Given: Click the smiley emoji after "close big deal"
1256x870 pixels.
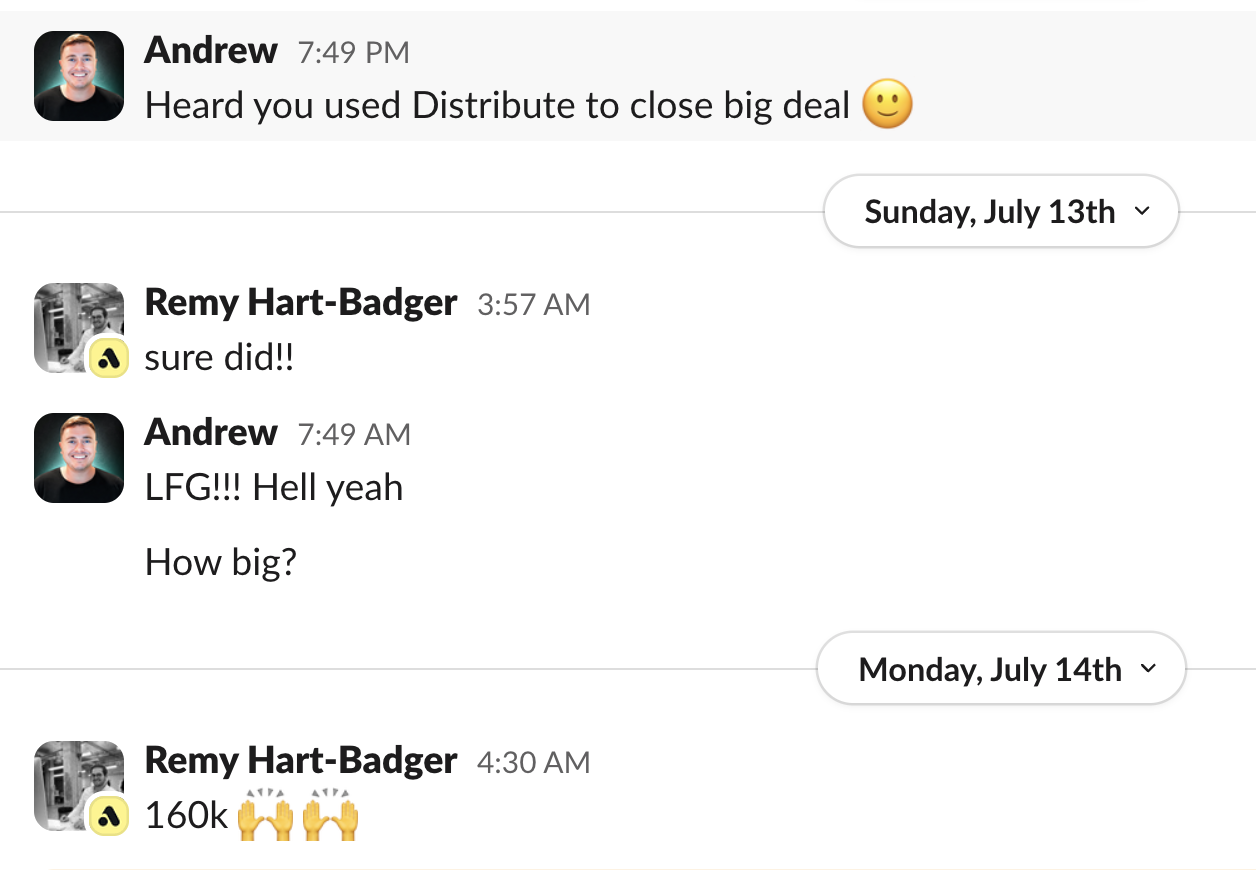Looking at the screenshot, I should [x=887, y=105].
